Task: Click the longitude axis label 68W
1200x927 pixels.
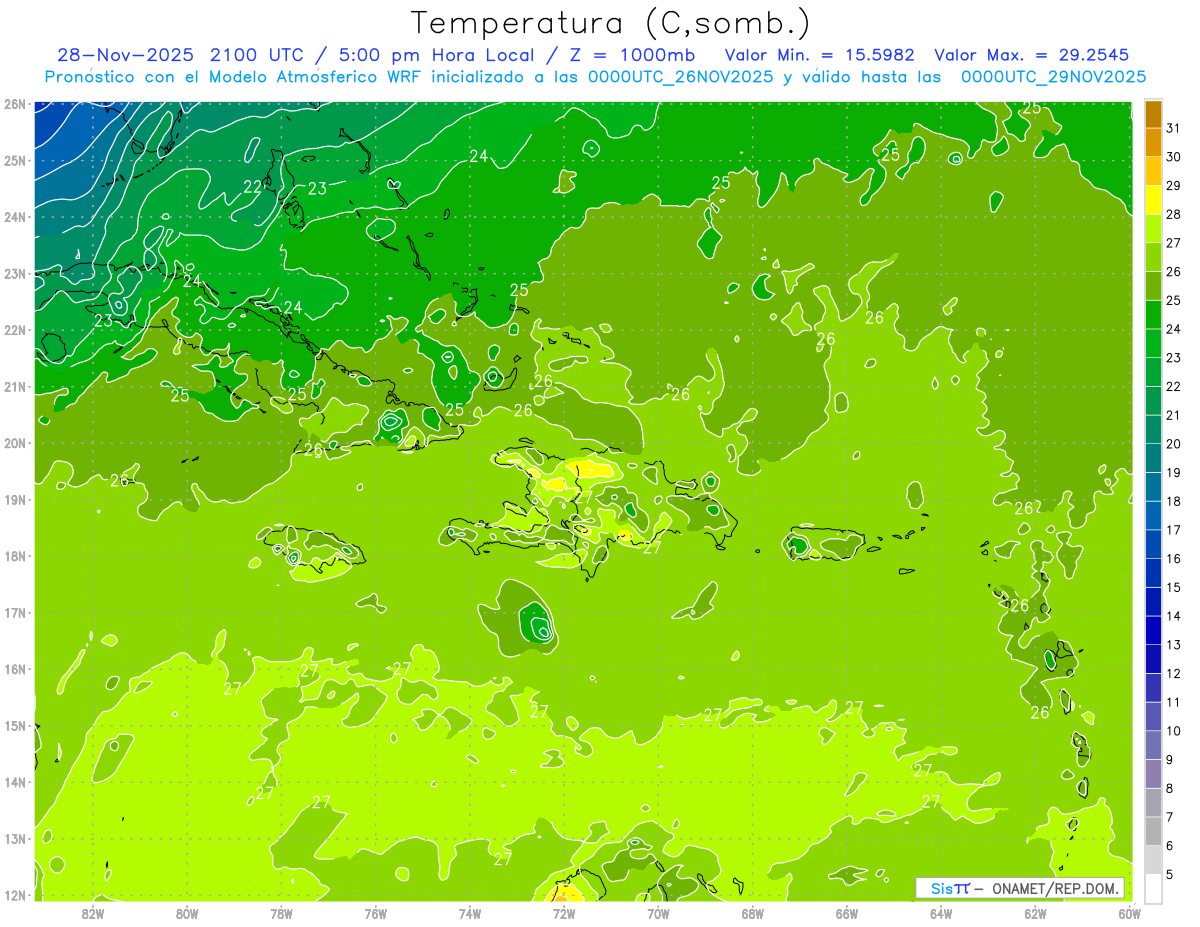Action: [753, 913]
